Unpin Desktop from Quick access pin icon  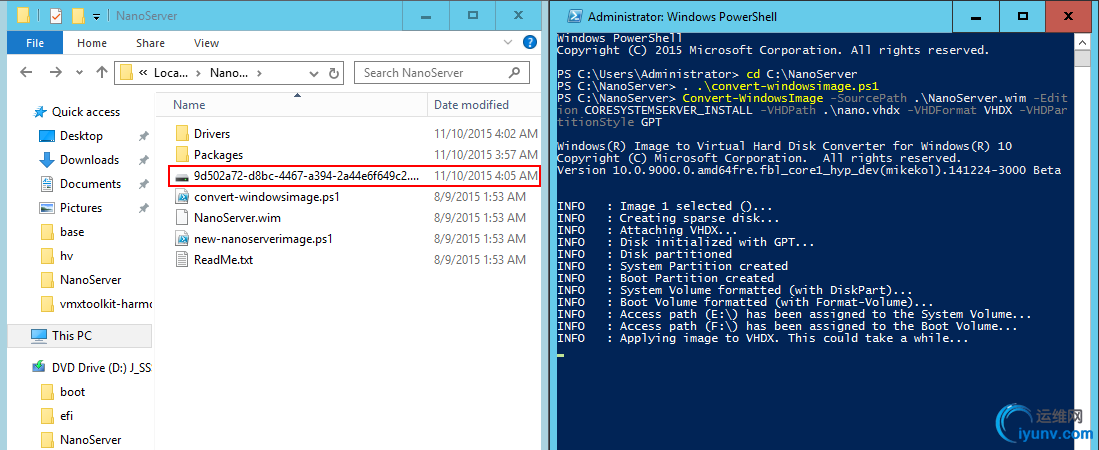click(144, 136)
